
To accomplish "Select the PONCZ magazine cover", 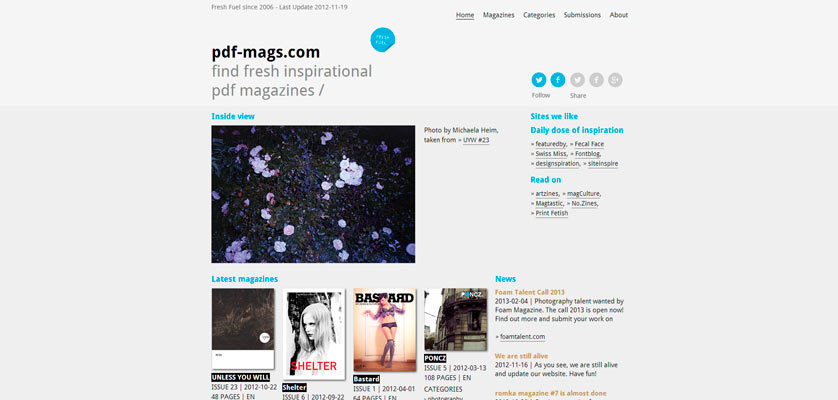I will click(x=455, y=319).
